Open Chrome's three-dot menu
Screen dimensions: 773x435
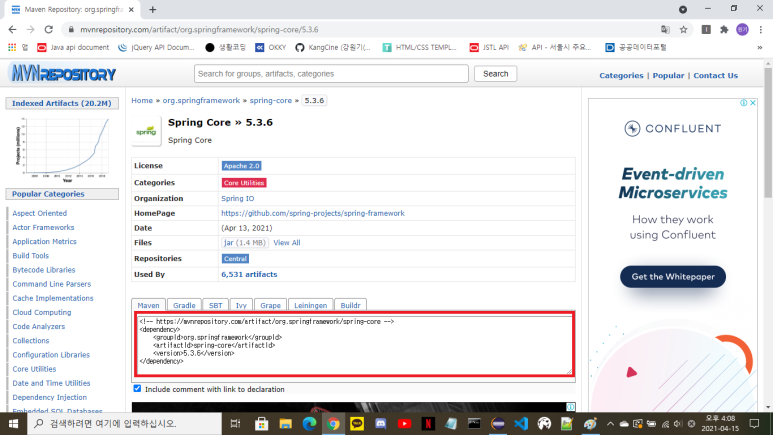pyautogui.click(x=761, y=30)
